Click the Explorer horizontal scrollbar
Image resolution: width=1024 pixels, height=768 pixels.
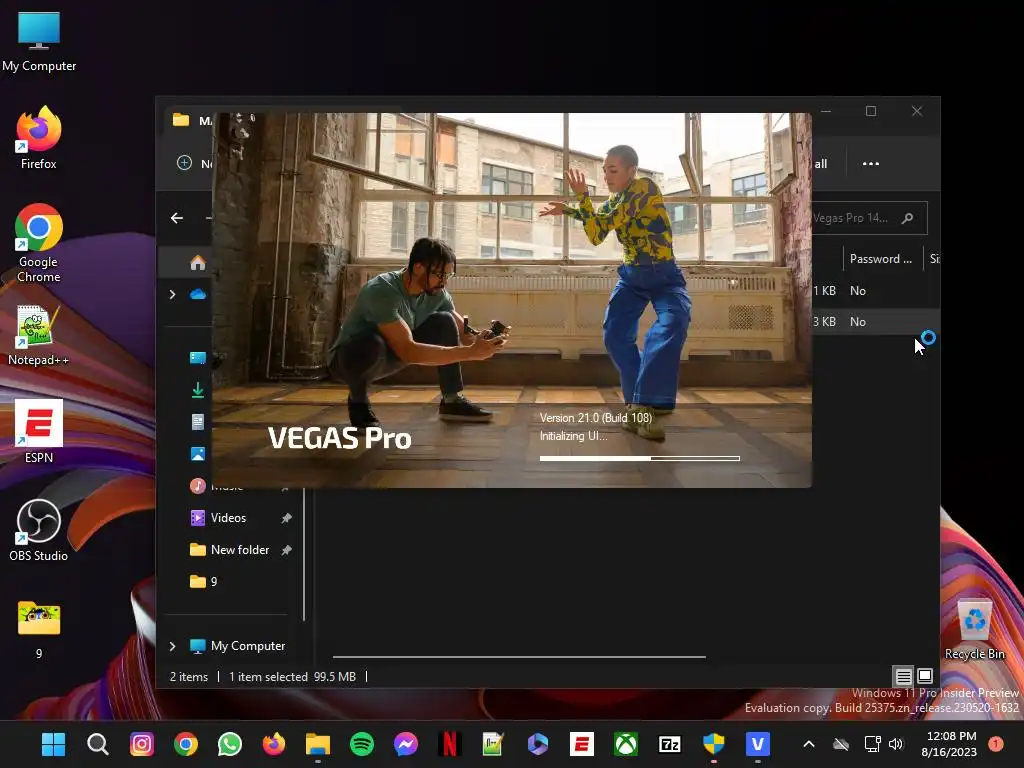(519, 656)
